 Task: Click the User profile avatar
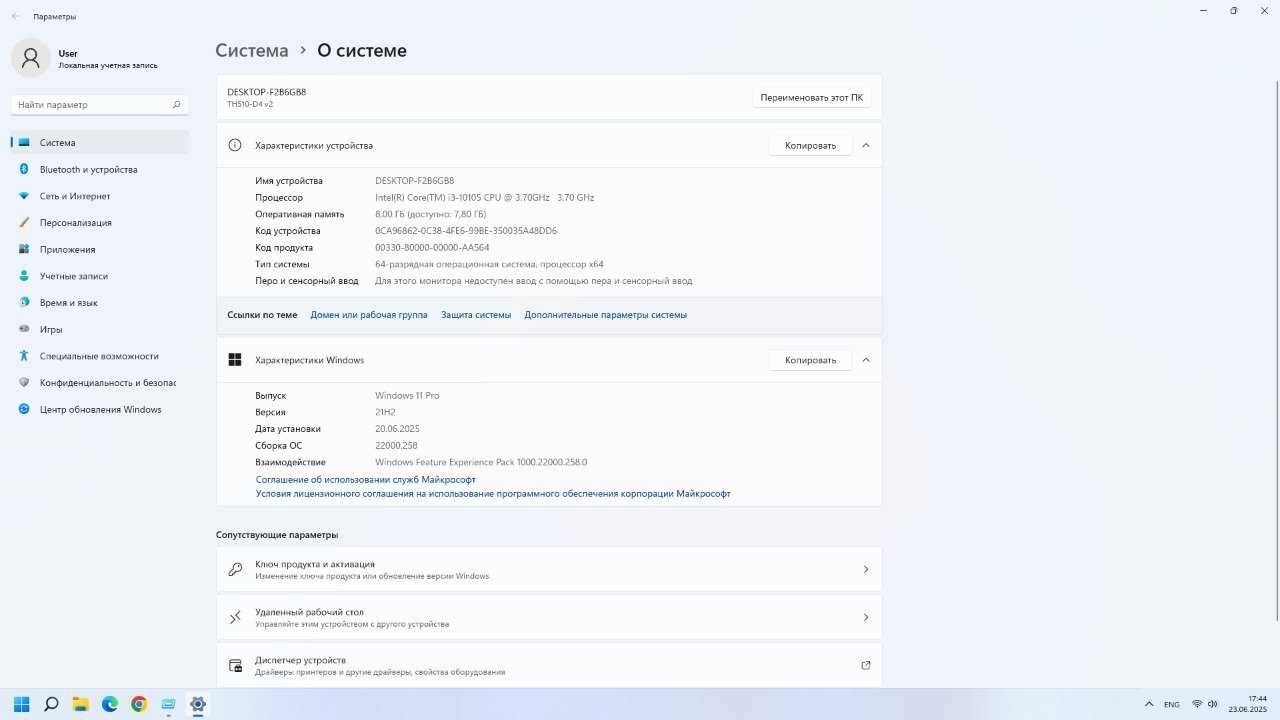(x=30, y=58)
